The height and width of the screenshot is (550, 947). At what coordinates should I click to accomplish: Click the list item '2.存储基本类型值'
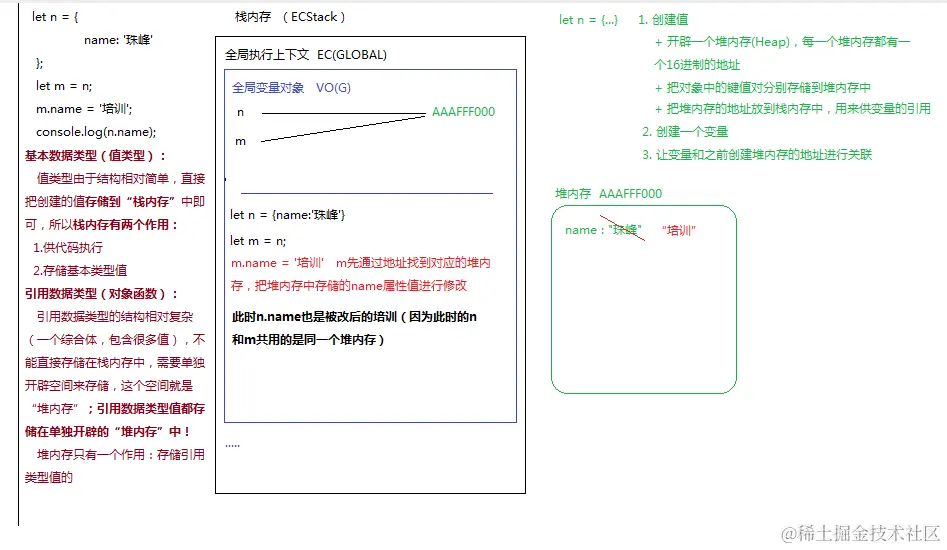point(80,270)
